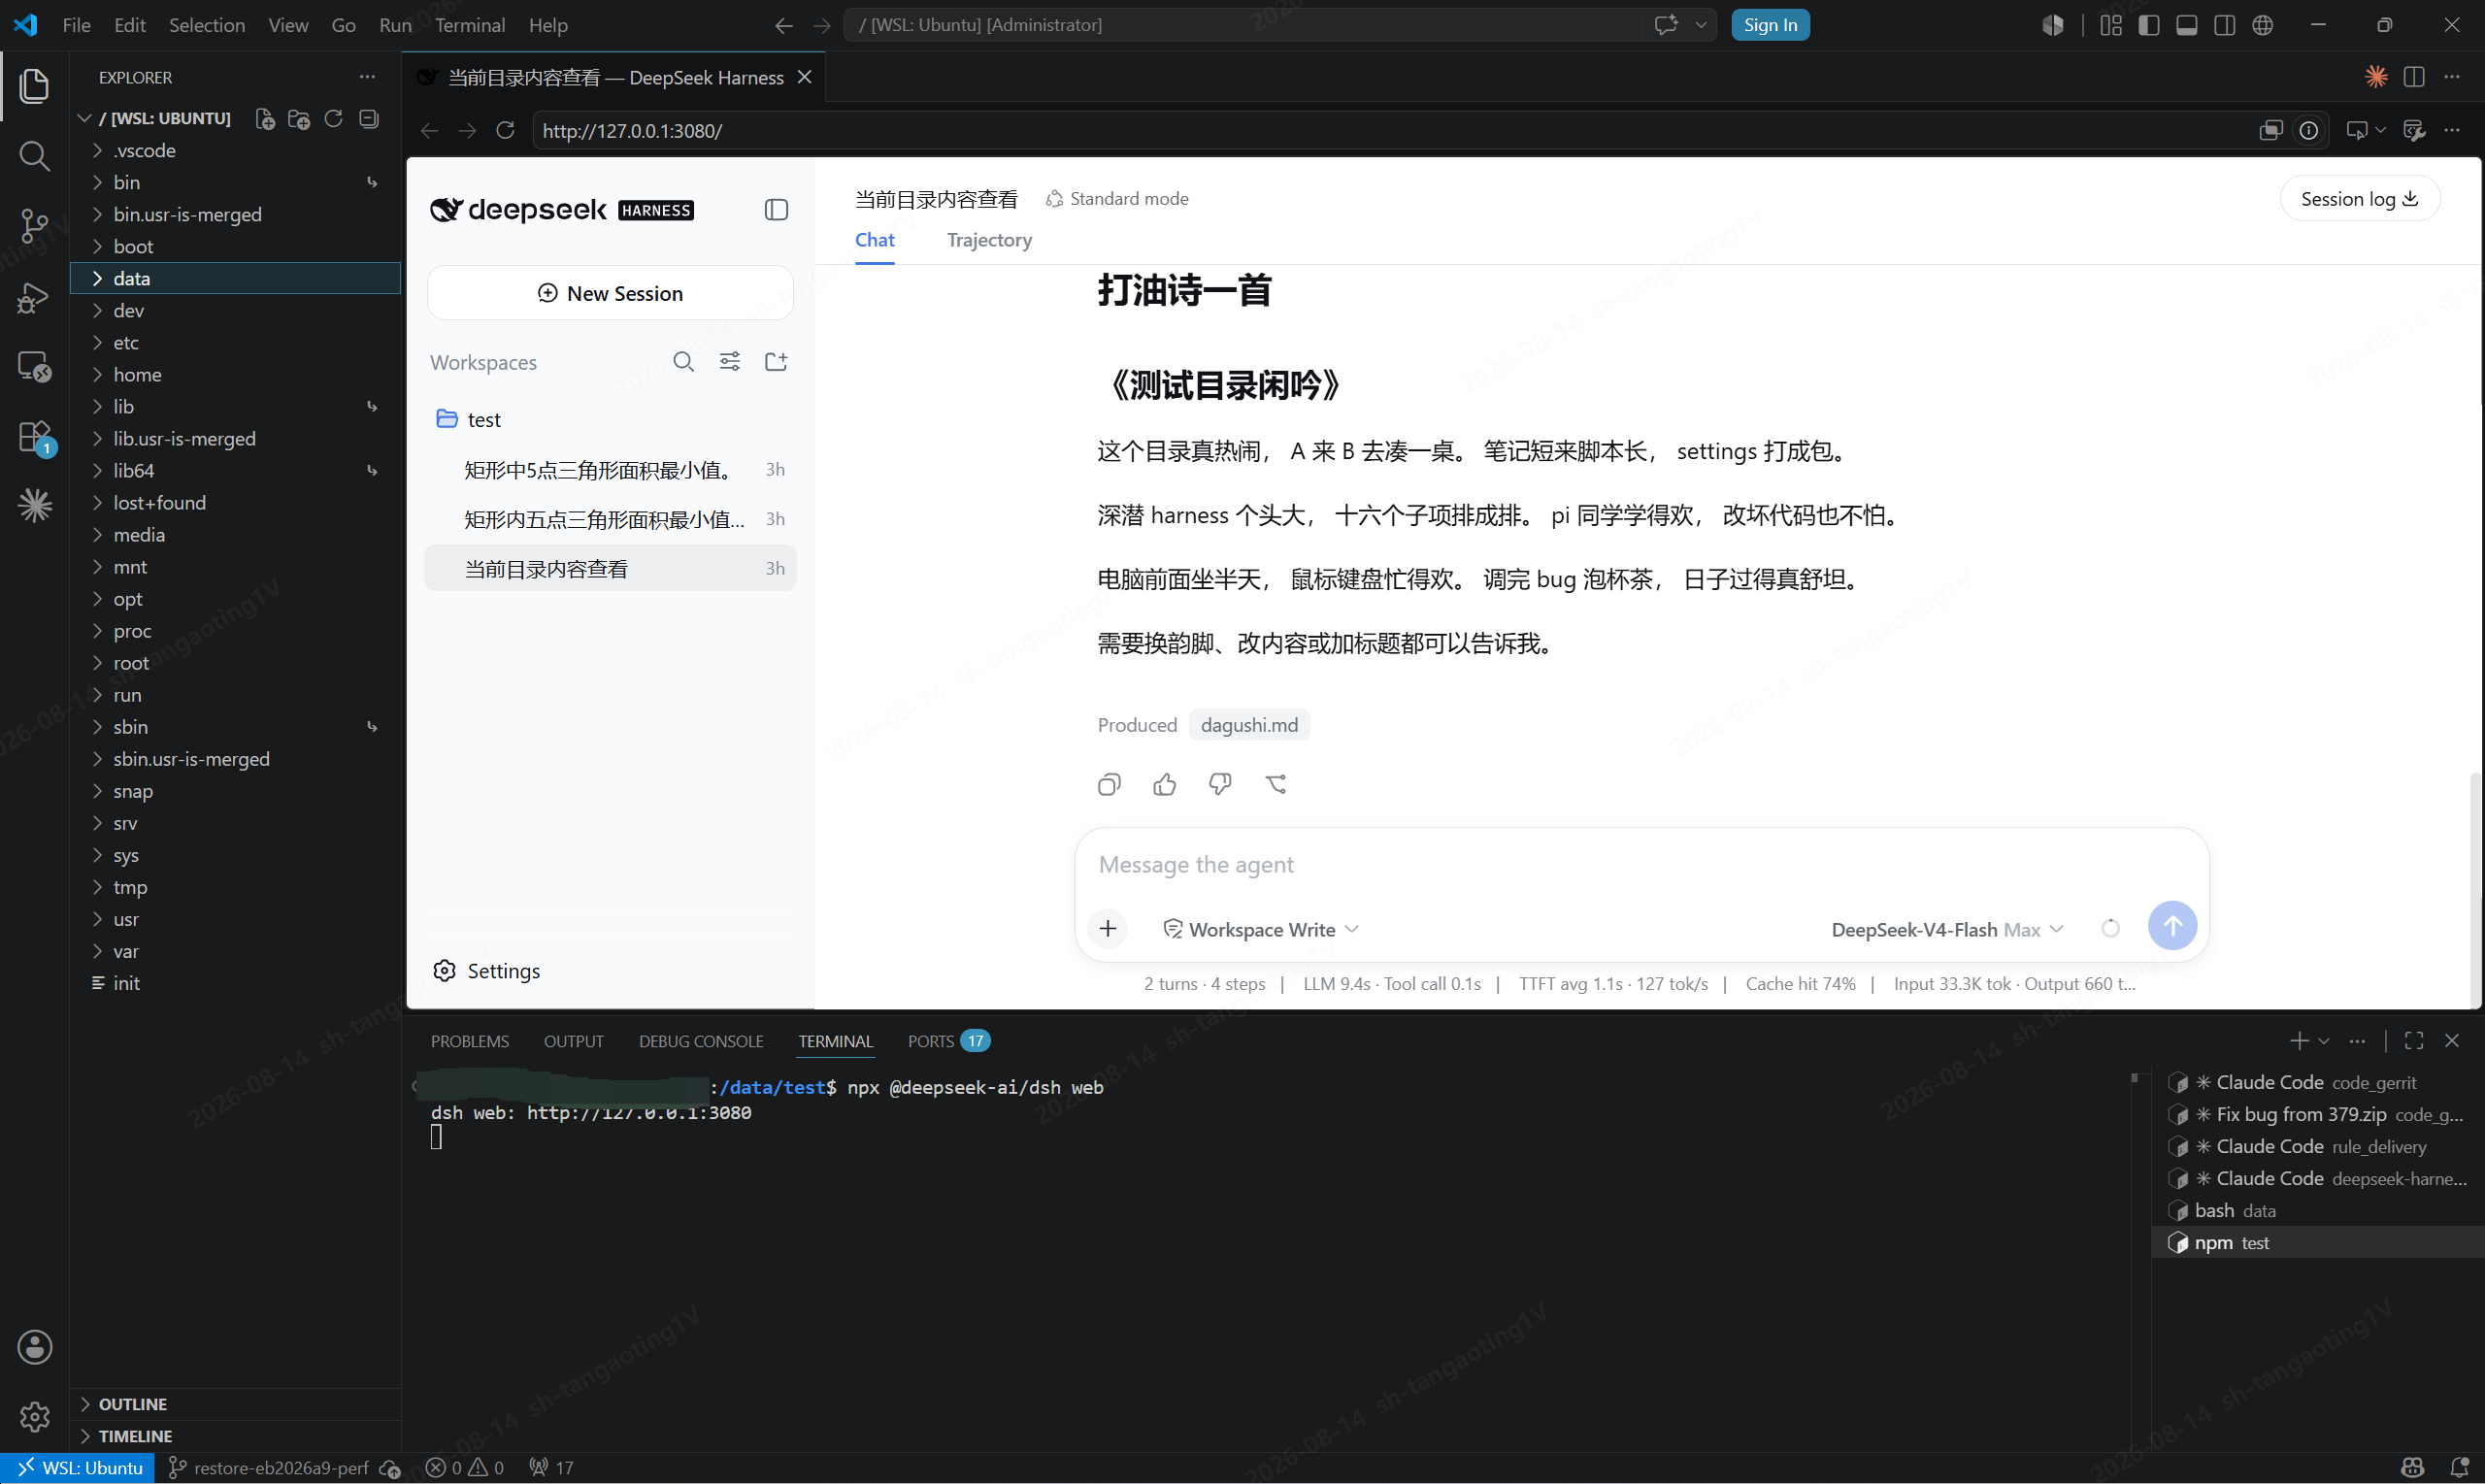The width and height of the screenshot is (2485, 1484).
Task: Open workspace filter options icon
Action: pos(730,362)
